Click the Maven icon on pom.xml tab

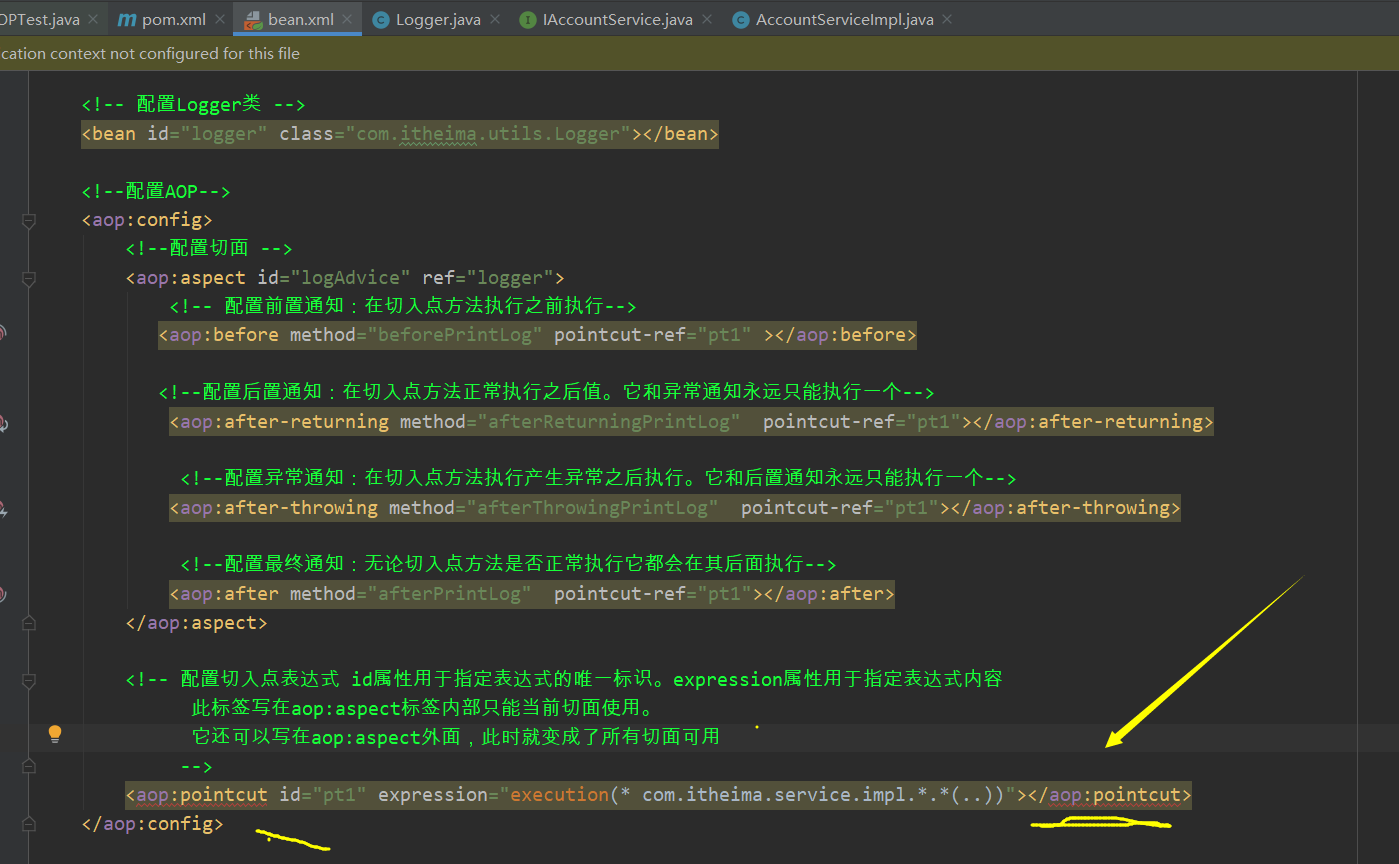point(127,20)
